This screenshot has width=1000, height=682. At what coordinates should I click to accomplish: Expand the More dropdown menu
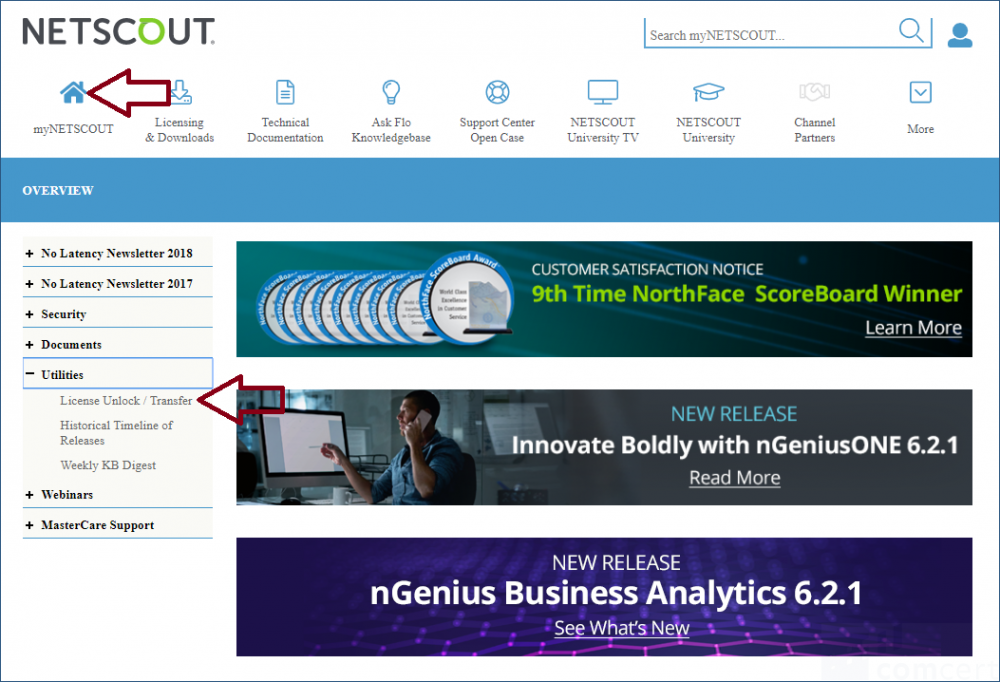click(920, 93)
